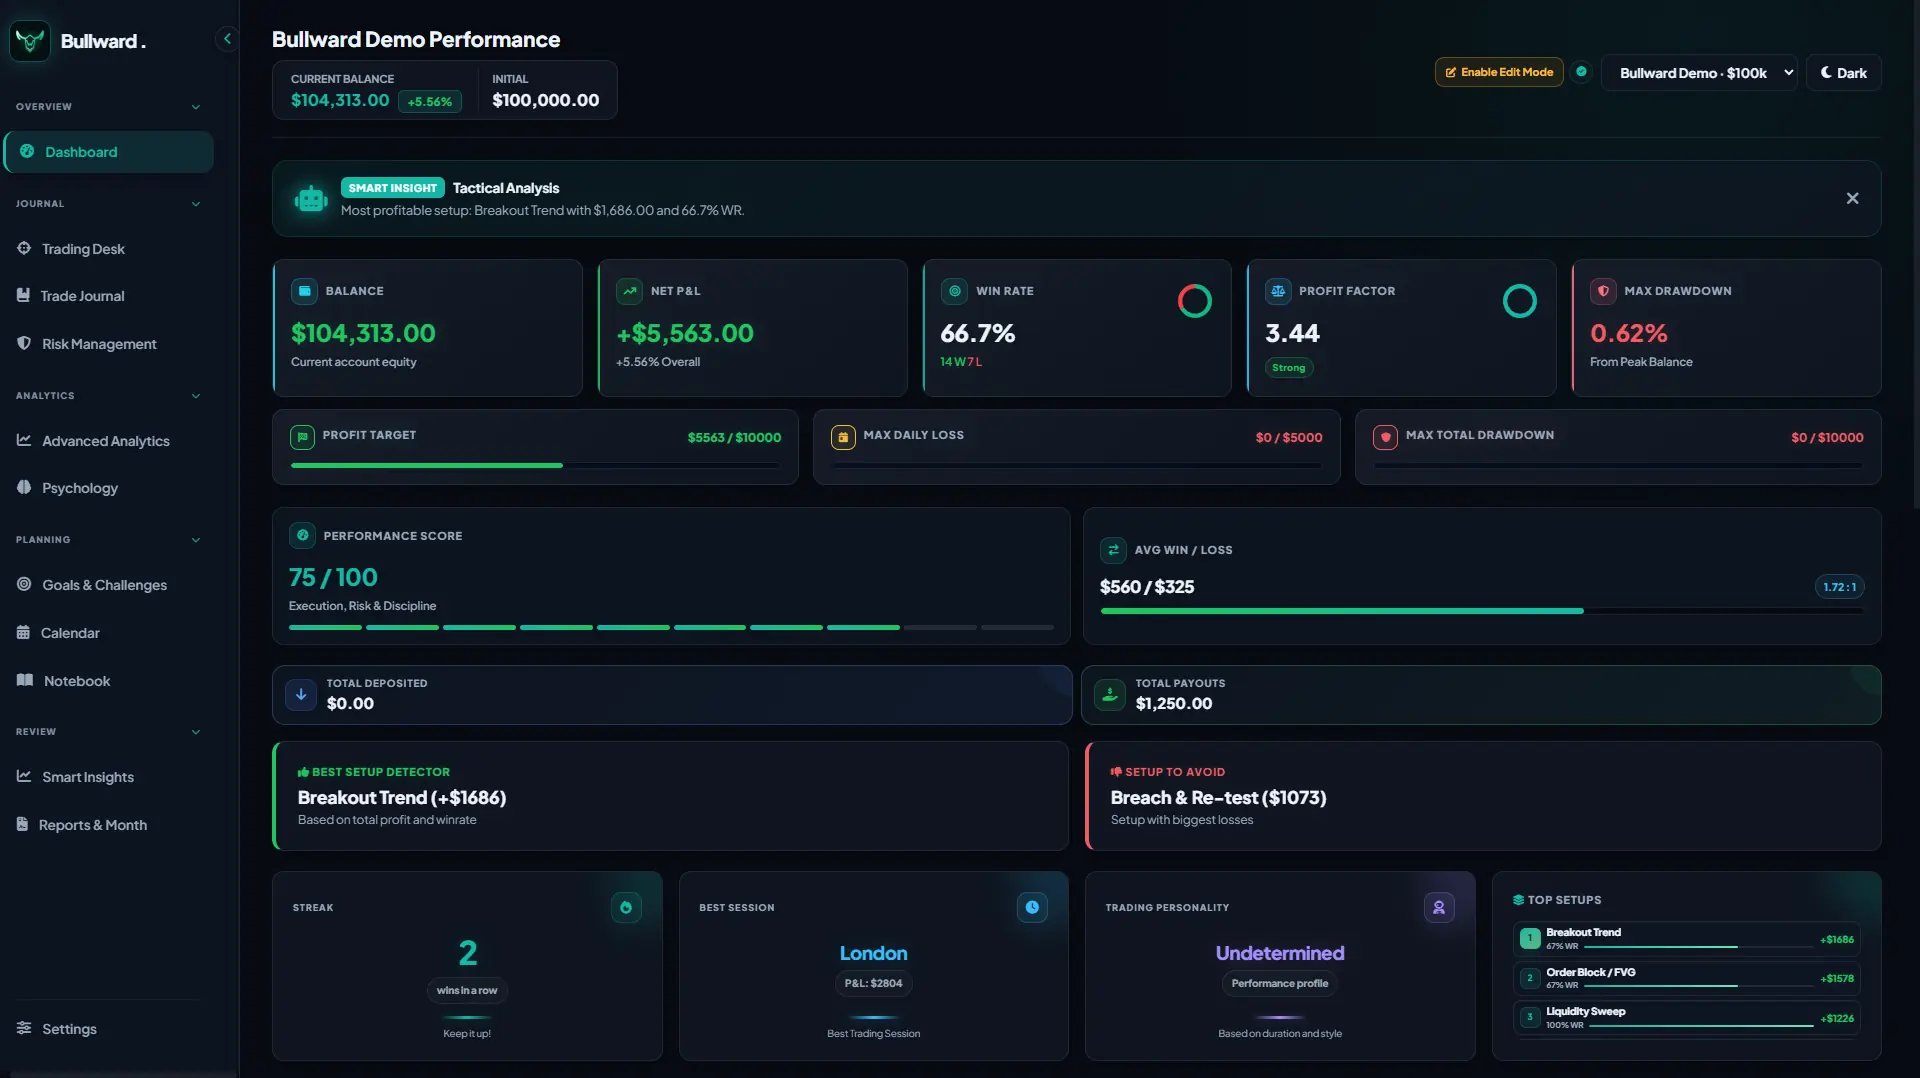Screen dimensions: 1920x1078
Task: Click the Top Setups layers icon
Action: (1518, 900)
